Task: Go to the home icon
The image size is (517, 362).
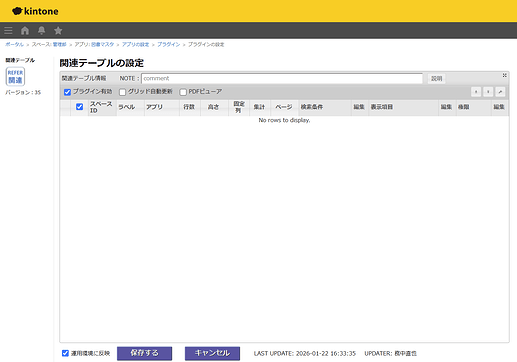Action: (25, 31)
